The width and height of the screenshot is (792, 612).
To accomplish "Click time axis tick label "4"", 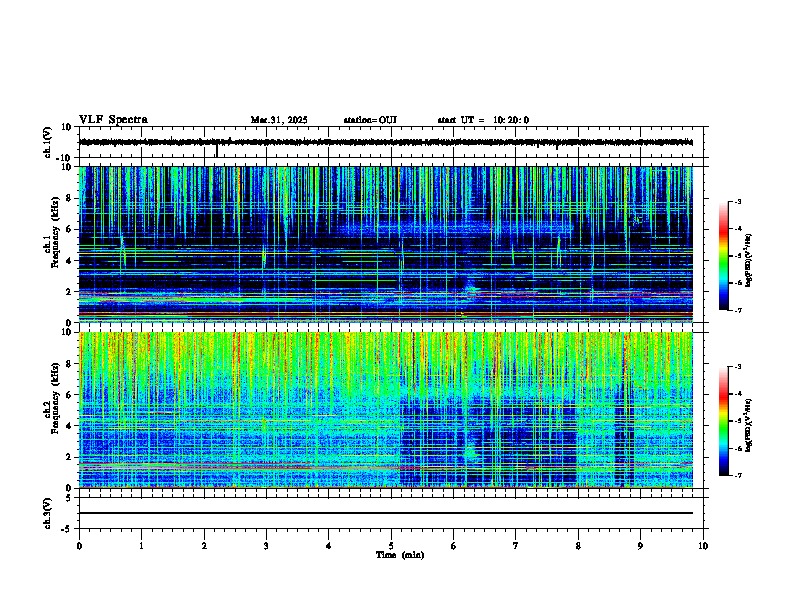I will 329,546.
